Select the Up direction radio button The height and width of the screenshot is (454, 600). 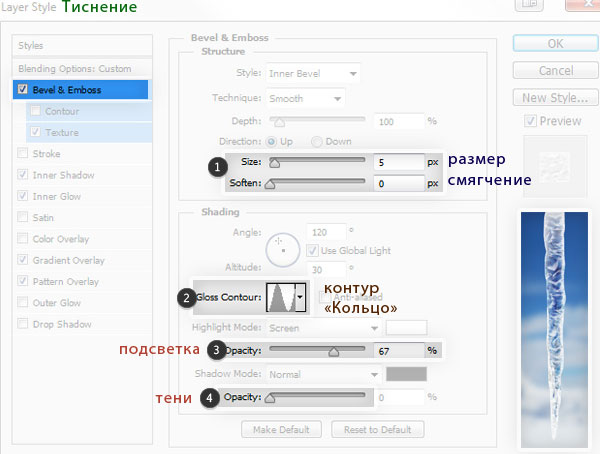pos(271,142)
